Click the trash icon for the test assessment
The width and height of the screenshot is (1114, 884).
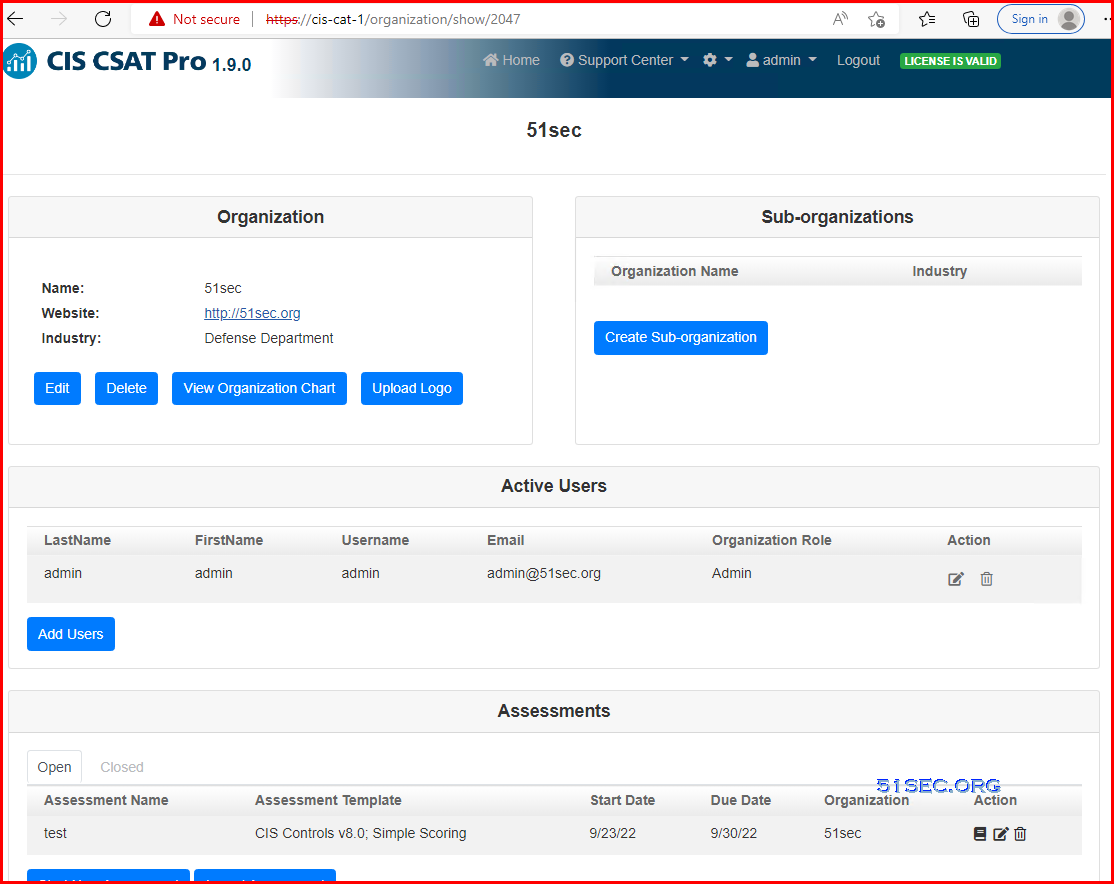point(1020,834)
